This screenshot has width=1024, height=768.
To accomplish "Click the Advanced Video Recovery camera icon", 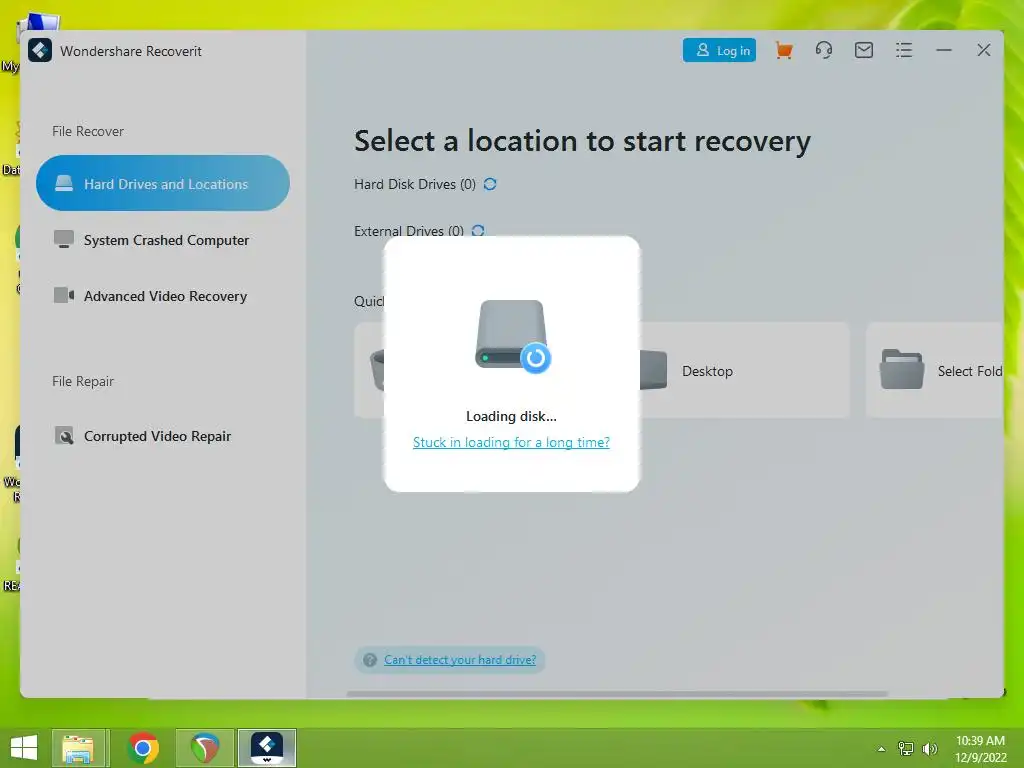I will click(x=63, y=295).
